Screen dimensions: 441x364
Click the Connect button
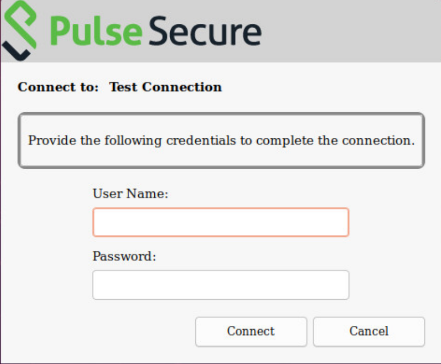tap(251, 332)
